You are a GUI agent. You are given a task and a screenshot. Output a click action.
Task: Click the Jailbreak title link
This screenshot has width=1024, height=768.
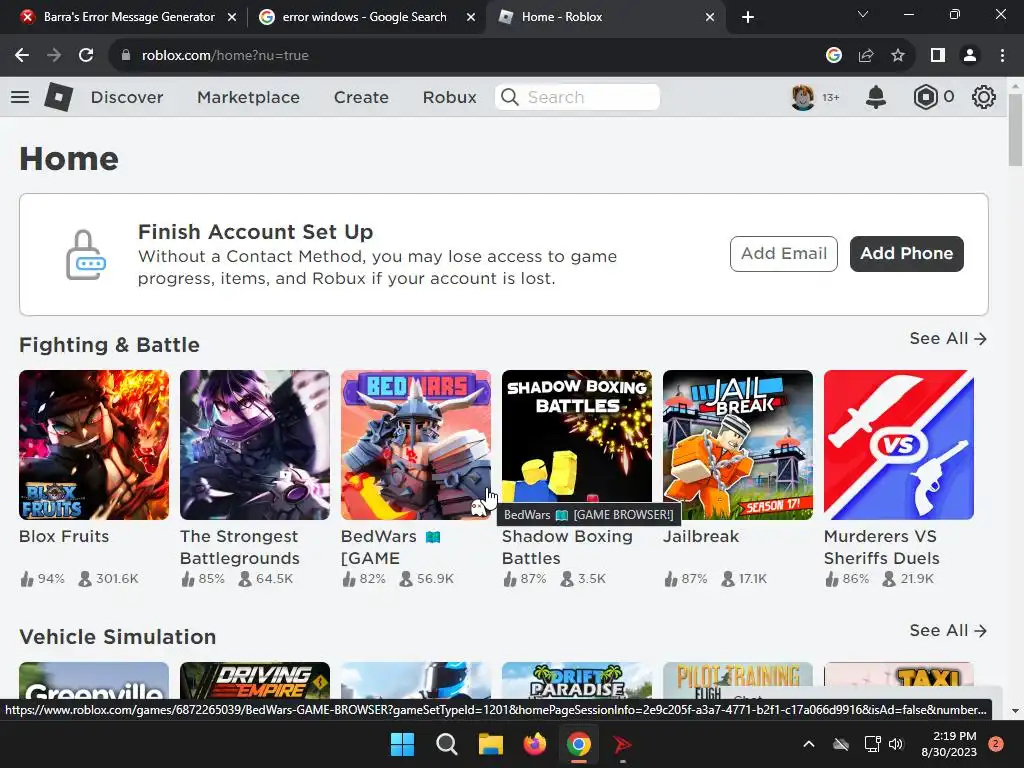[x=701, y=537]
